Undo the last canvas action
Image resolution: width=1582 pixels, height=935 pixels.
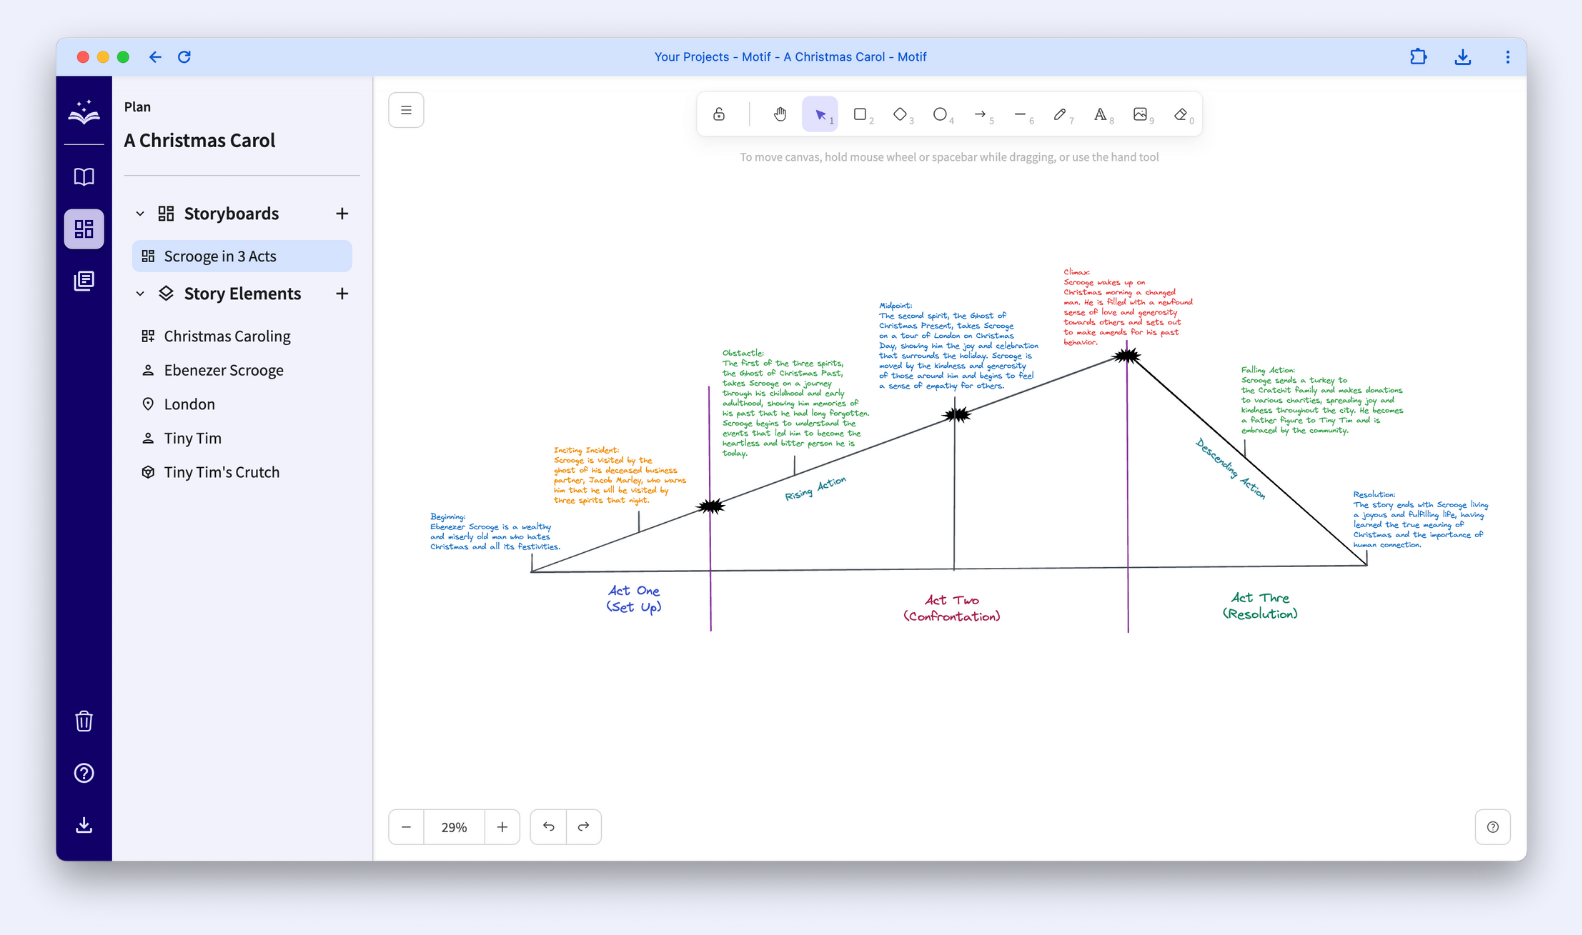coord(548,827)
